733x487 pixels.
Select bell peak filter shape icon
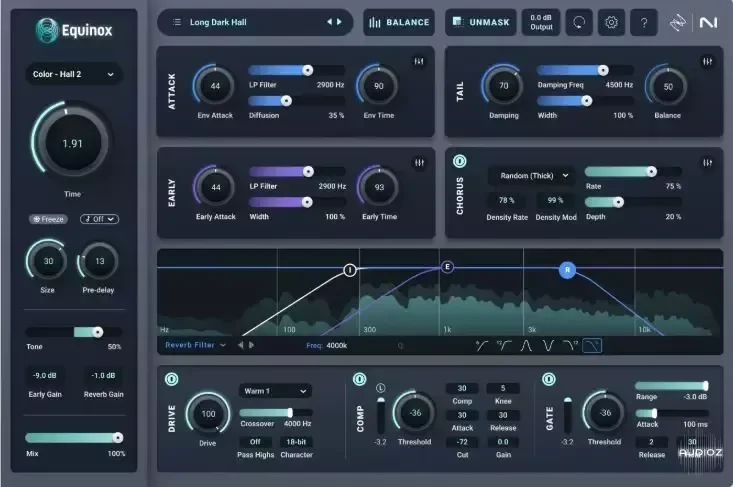tap(526, 346)
